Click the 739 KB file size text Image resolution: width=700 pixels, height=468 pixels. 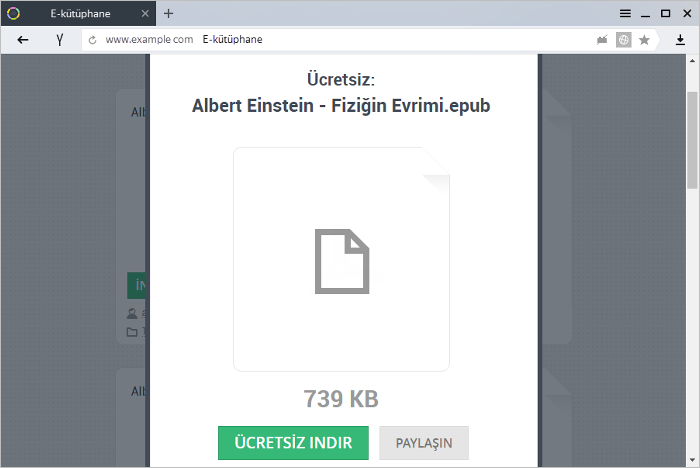[x=341, y=399]
